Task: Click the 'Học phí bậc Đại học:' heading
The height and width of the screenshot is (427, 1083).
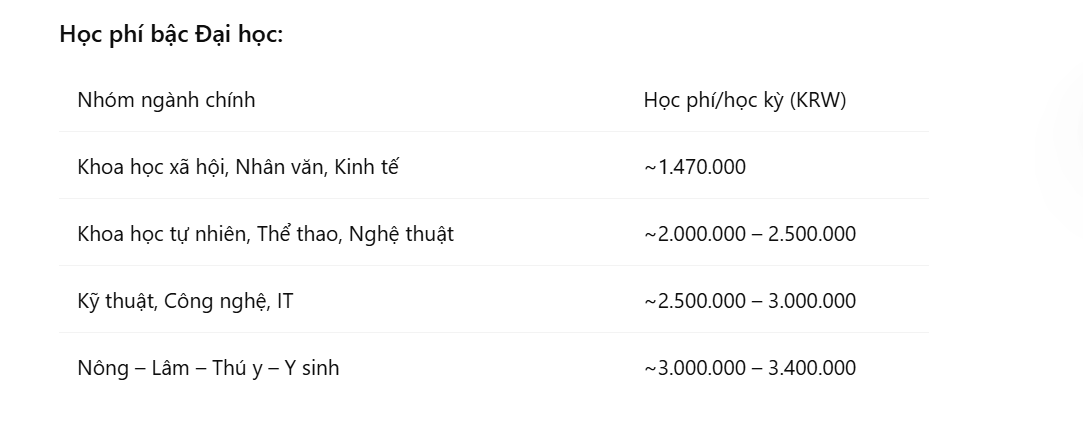Action: (171, 34)
